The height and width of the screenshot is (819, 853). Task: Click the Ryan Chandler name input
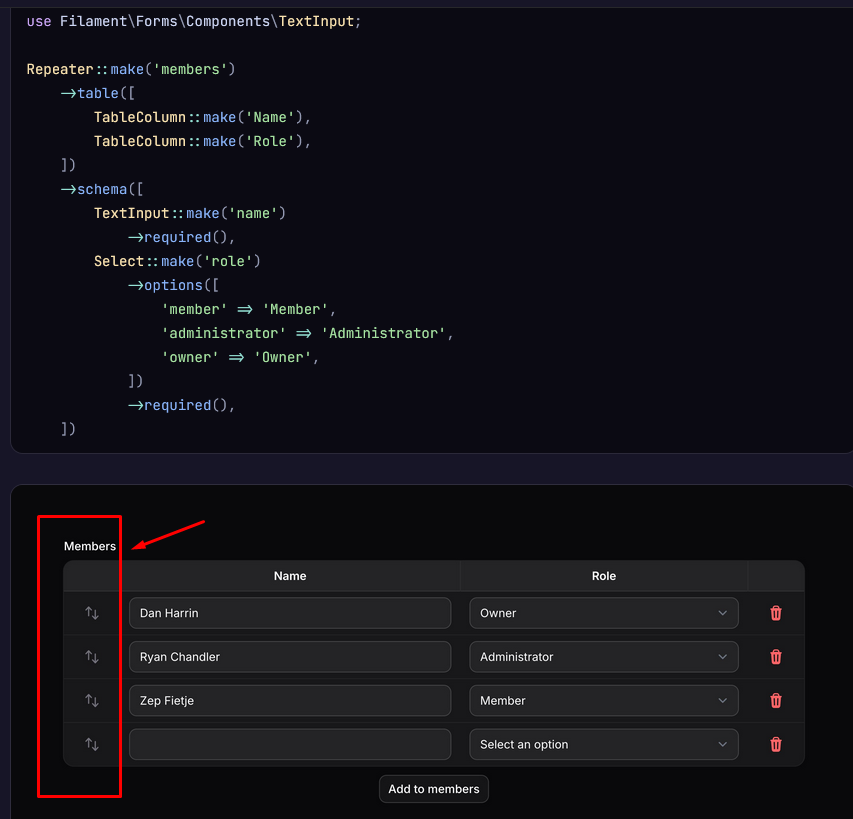tap(290, 657)
